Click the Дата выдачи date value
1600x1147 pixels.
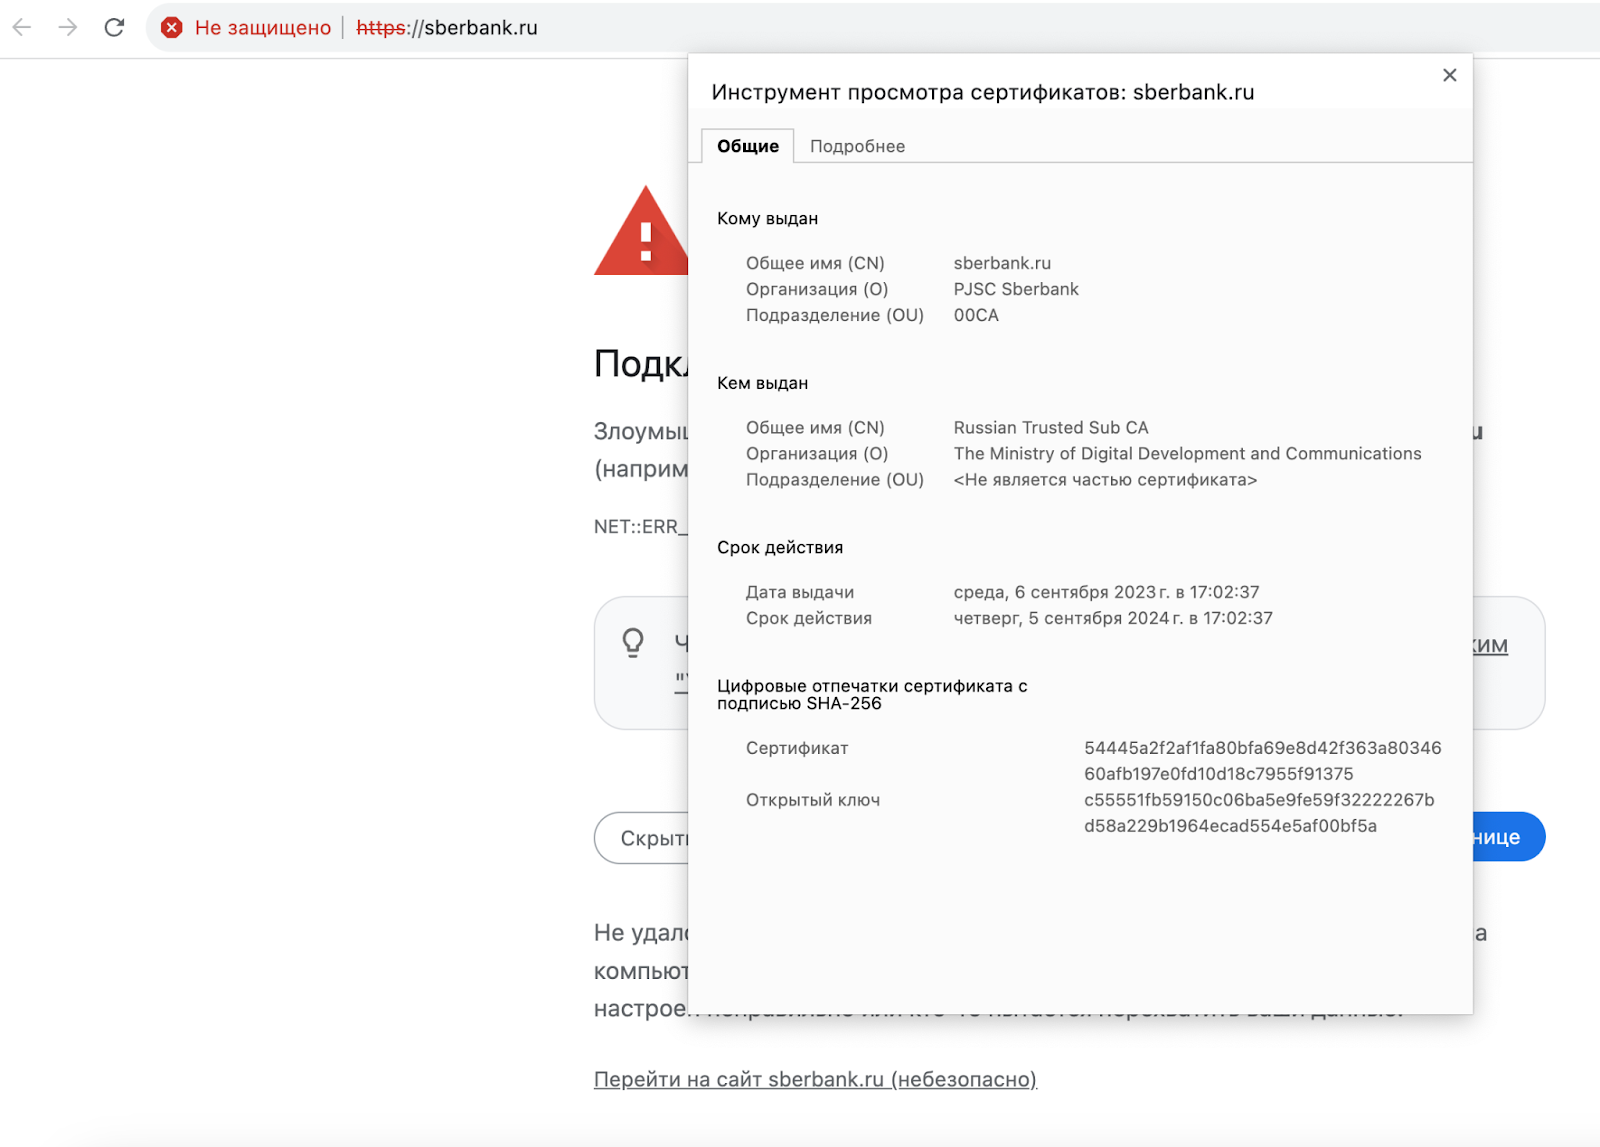1105,592
